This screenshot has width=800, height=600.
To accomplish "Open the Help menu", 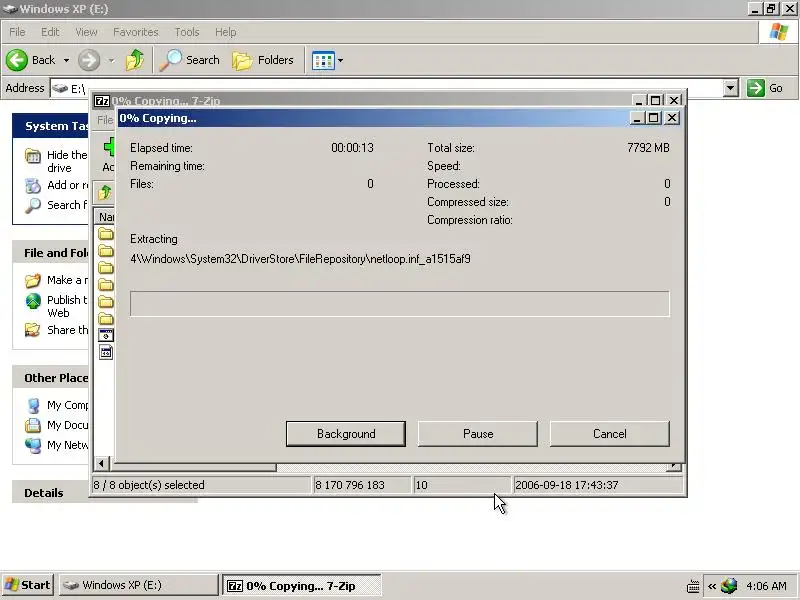I will pyautogui.click(x=225, y=32).
